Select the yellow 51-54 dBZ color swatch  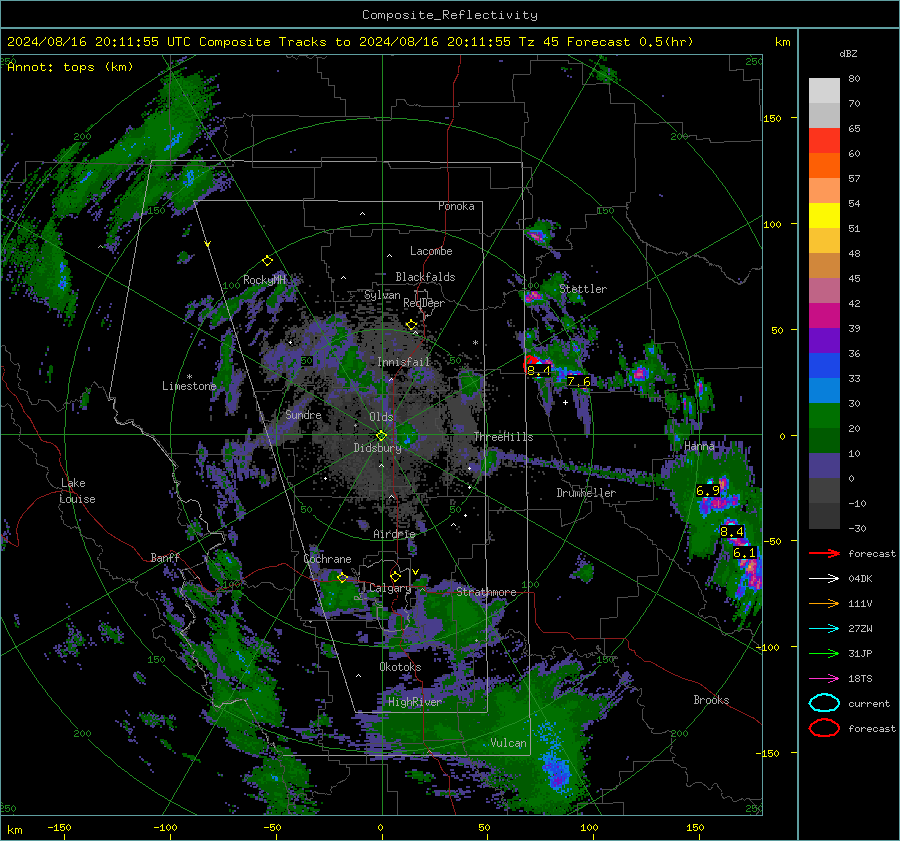coord(824,216)
